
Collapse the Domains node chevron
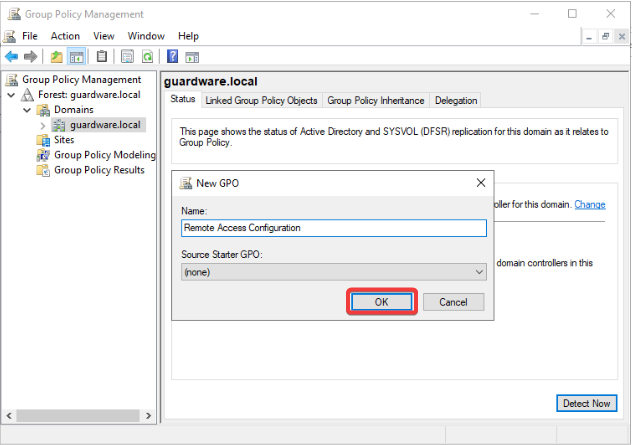[27, 110]
